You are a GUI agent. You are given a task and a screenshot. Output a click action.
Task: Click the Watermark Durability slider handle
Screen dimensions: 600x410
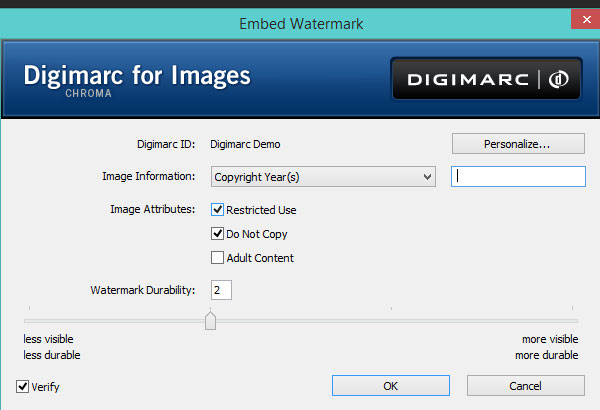(210, 321)
